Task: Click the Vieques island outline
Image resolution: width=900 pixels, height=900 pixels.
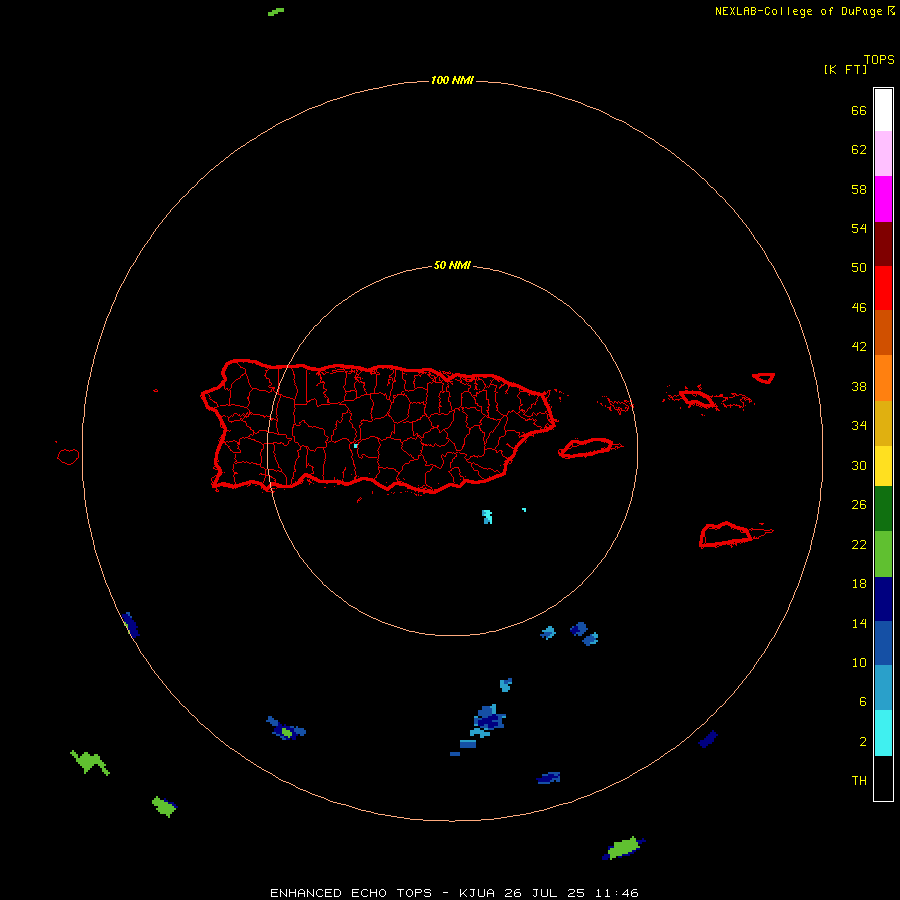Action: 589,448
